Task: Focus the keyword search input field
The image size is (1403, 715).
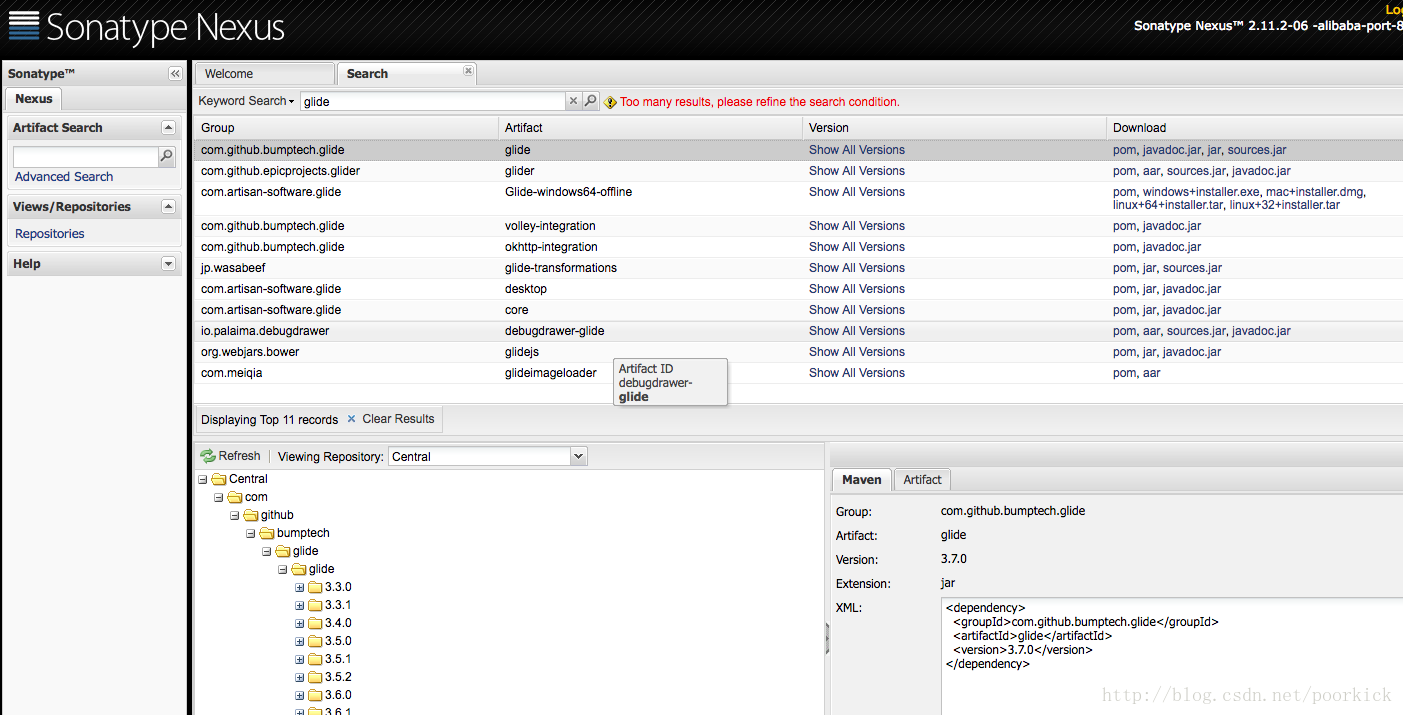Action: click(x=432, y=101)
